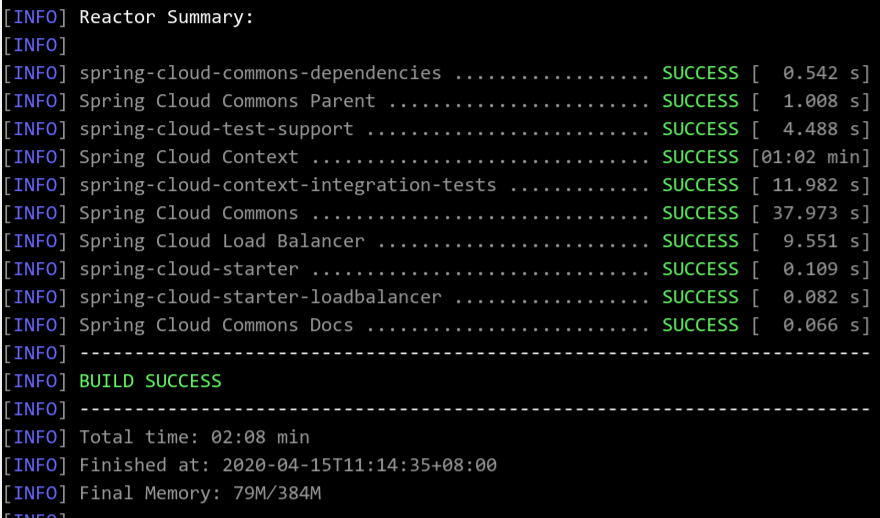Click the Spring Cloud Commons Docs entry
This screenshot has width=880, height=518.
tap(216, 326)
